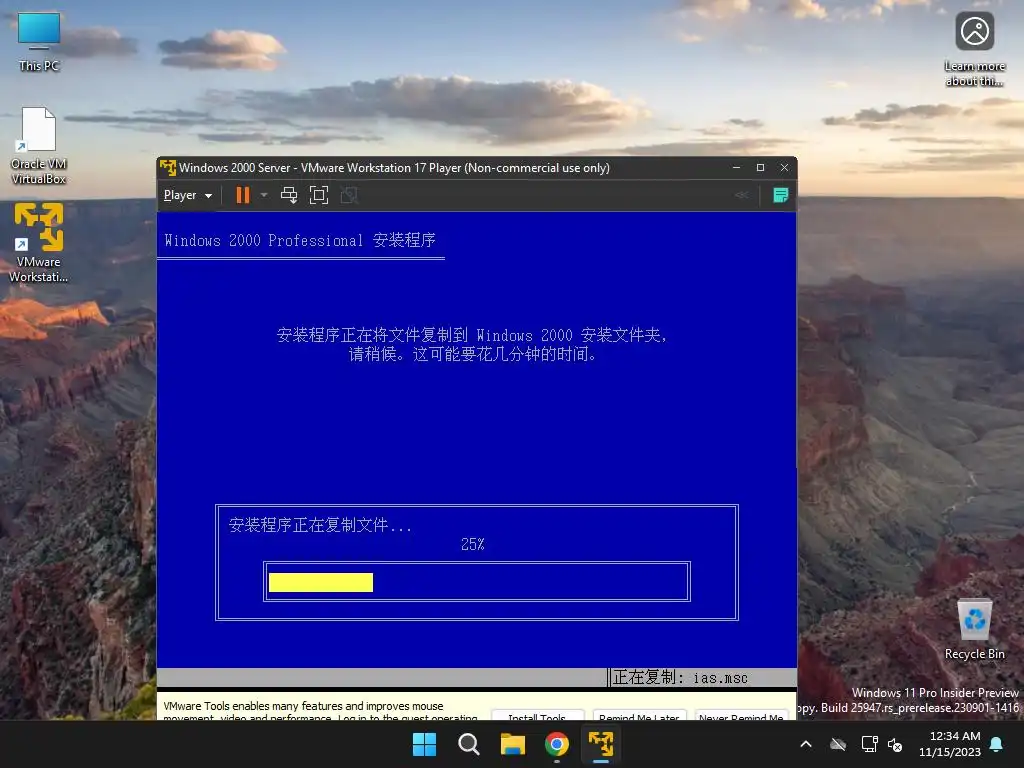Maximize the VMware Player window
1024x768 pixels.
760,168
